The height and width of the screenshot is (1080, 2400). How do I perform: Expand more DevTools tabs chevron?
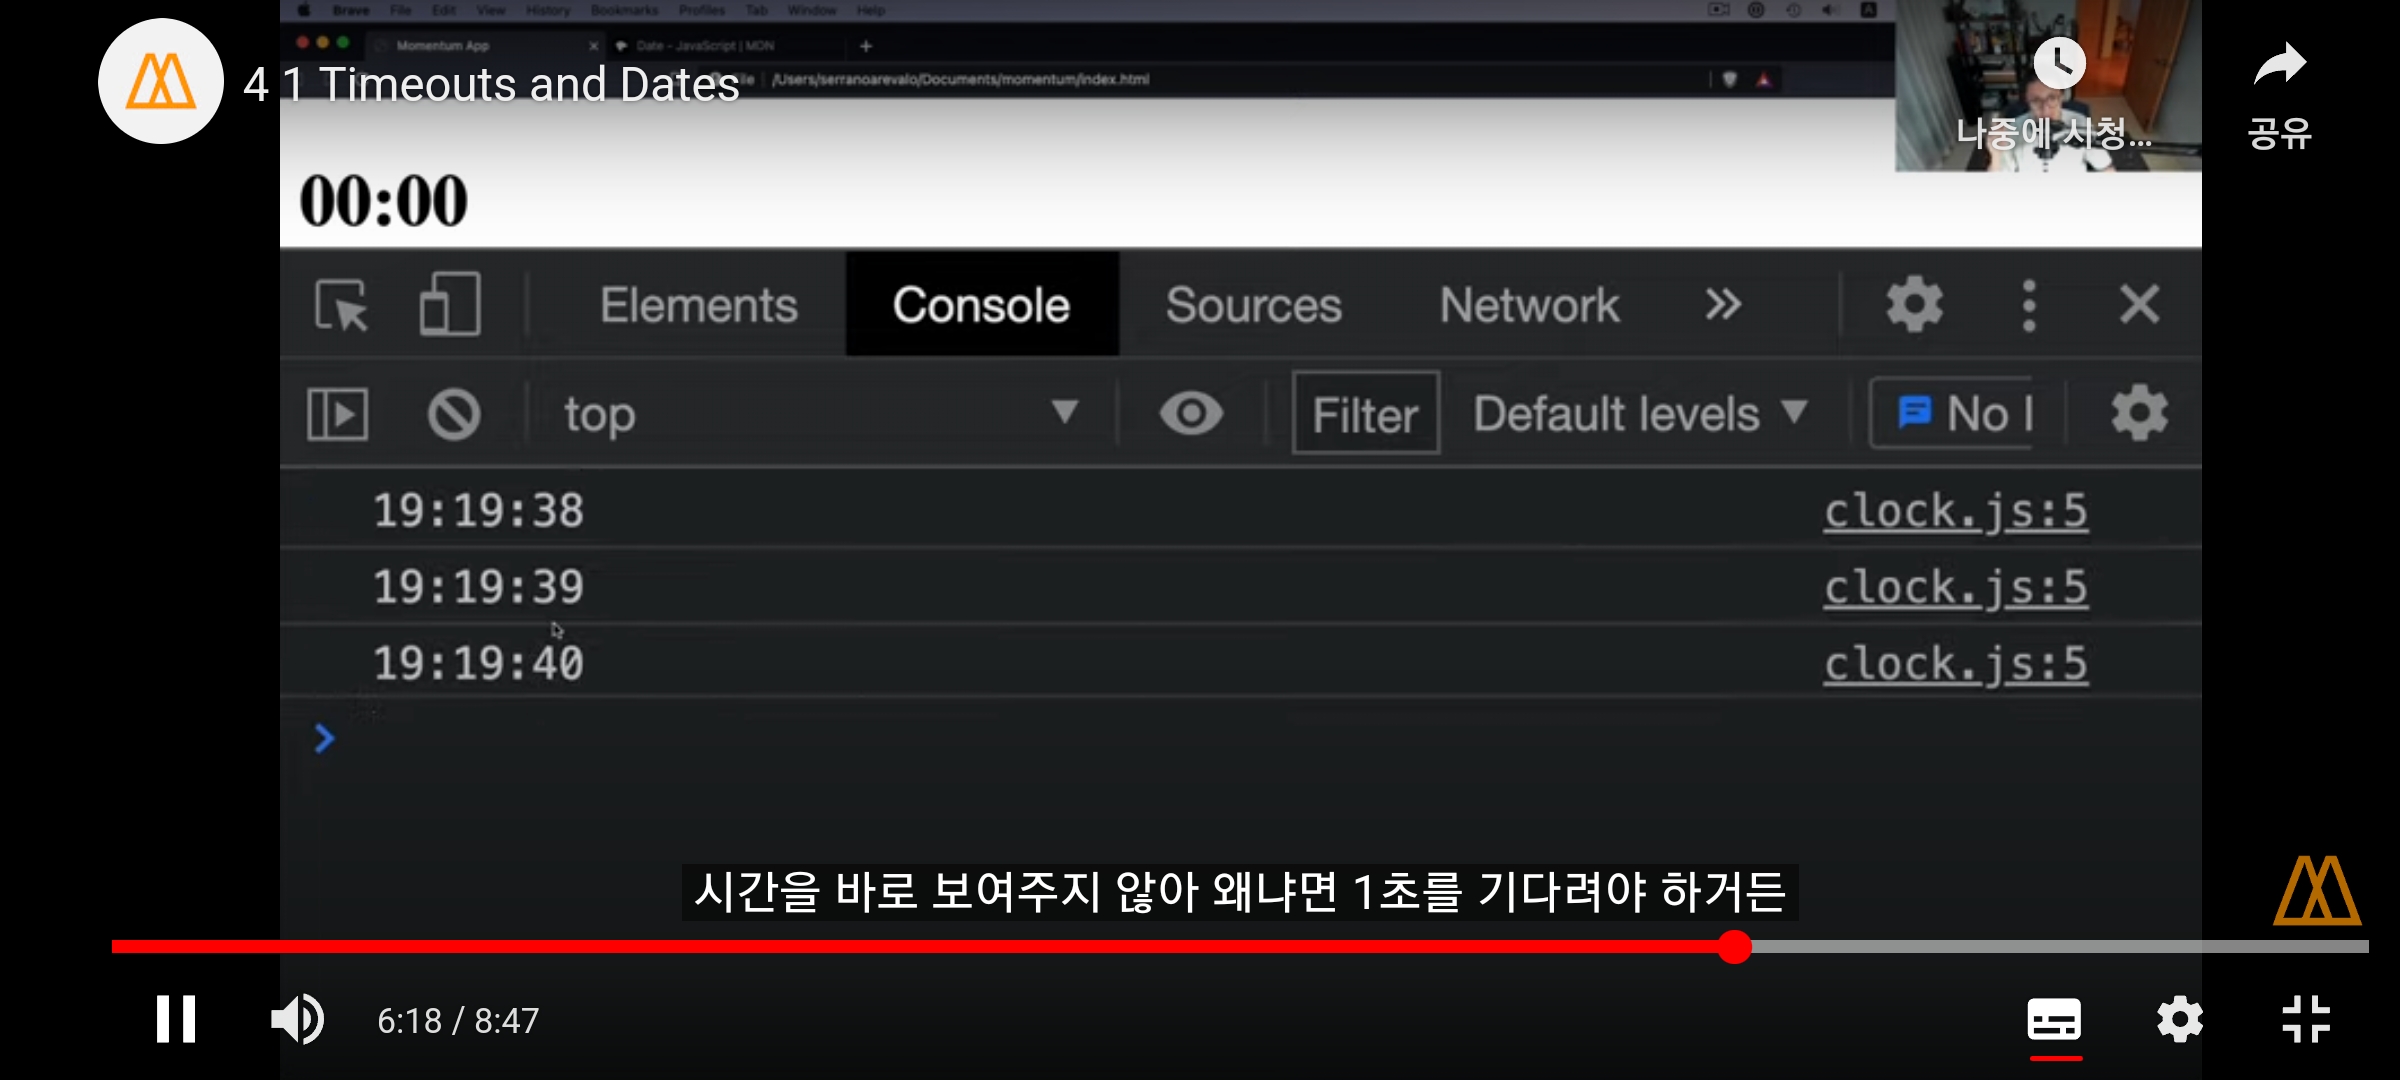click(1723, 304)
